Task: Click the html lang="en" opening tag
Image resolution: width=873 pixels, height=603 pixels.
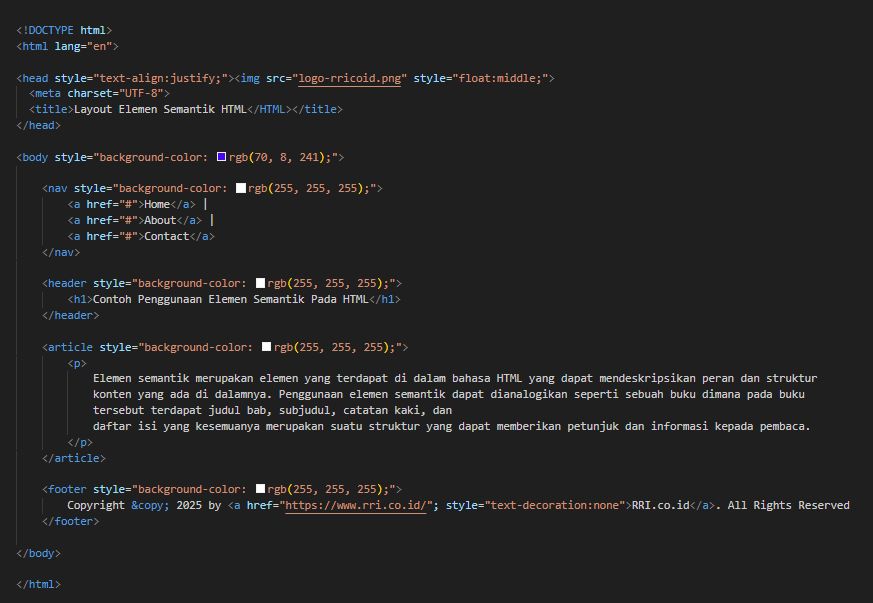Action: 67,46
